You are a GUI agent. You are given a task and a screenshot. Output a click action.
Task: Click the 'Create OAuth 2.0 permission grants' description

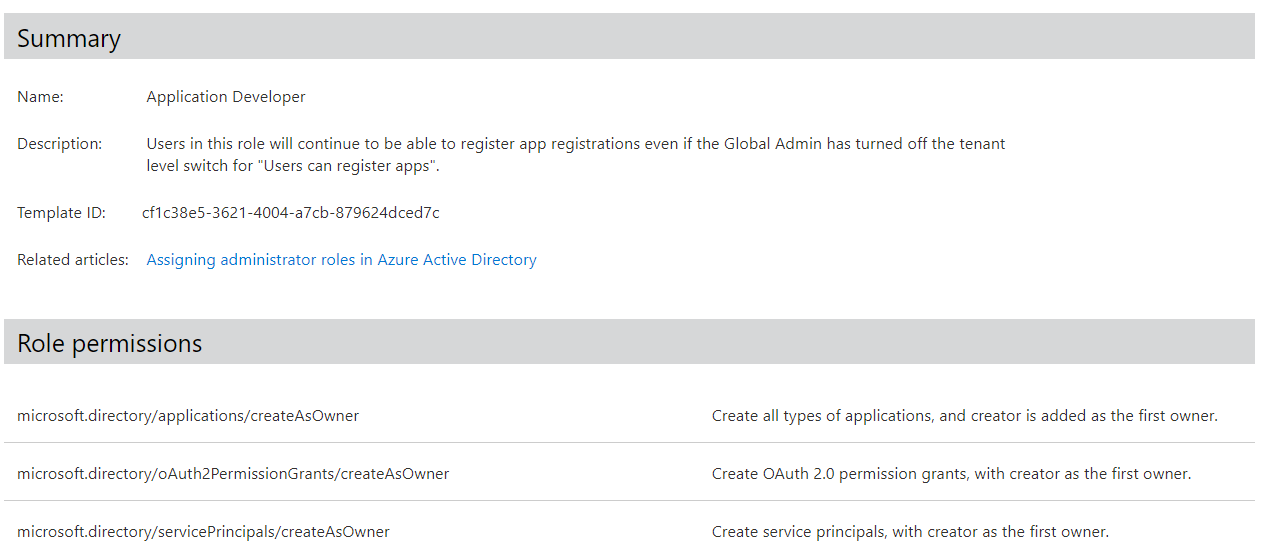click(x=952, y=474)
